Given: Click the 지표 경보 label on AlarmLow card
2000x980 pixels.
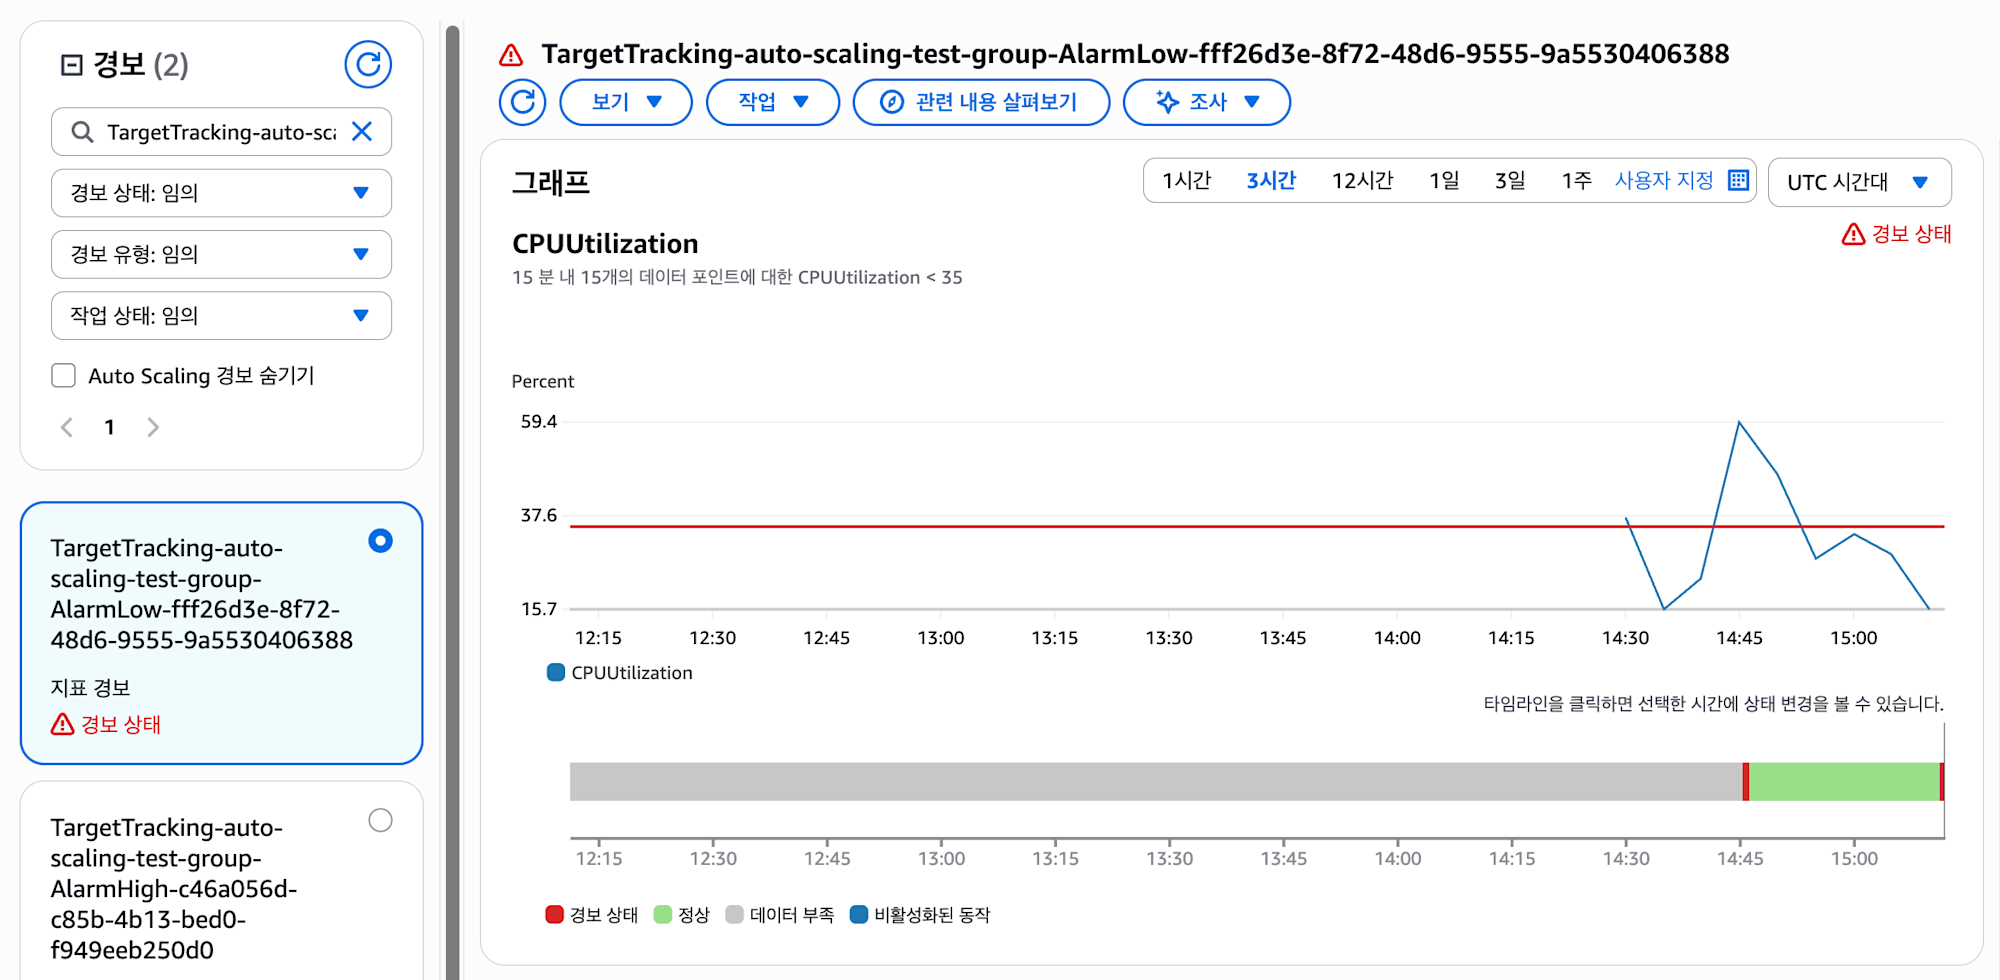Looking at the screenshot, I should tap(91, 688).
